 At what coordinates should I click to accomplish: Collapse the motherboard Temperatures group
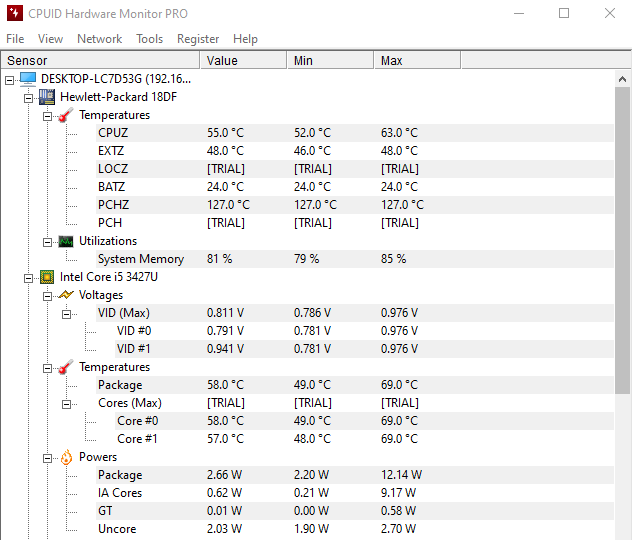pyautogui.click(x=47, y=116)
